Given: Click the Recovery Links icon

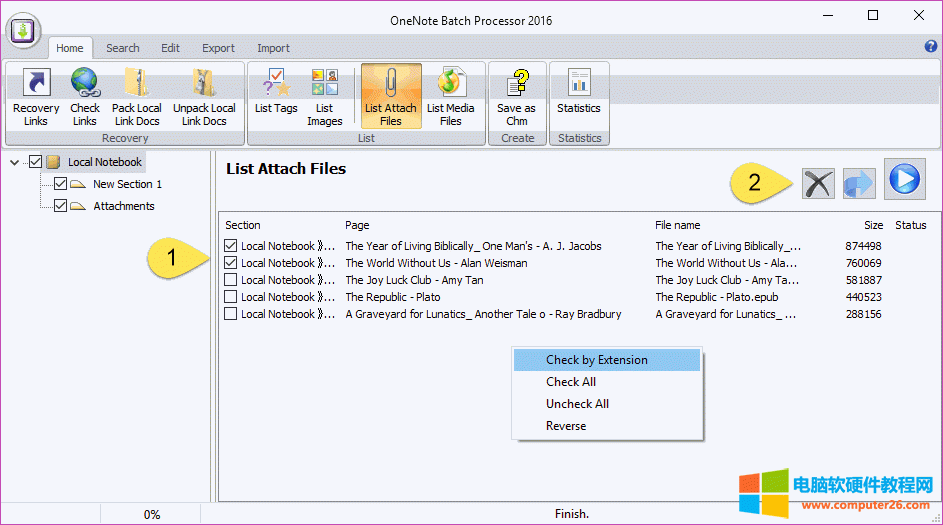Looking at the screenshot, I should [x=36, y=97].
